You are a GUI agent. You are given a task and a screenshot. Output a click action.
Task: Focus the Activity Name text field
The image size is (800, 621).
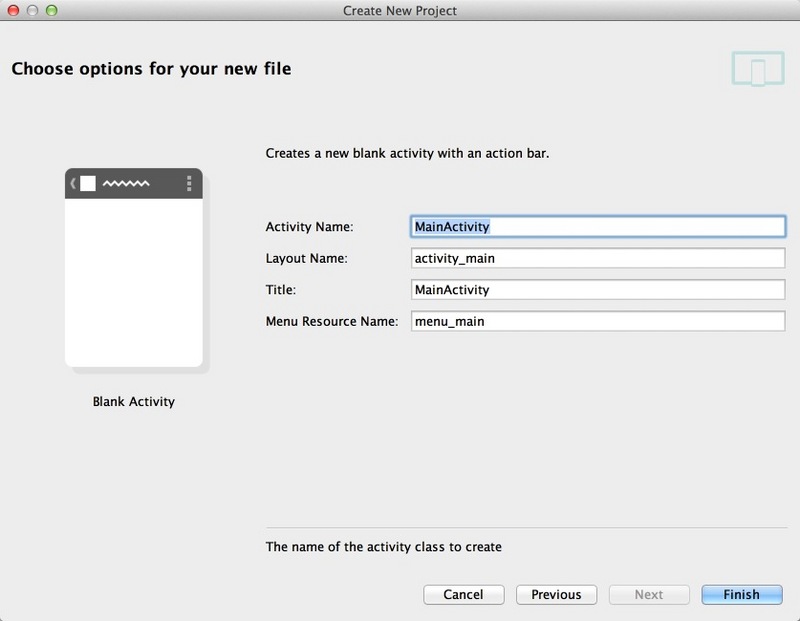tap(598, 227)
